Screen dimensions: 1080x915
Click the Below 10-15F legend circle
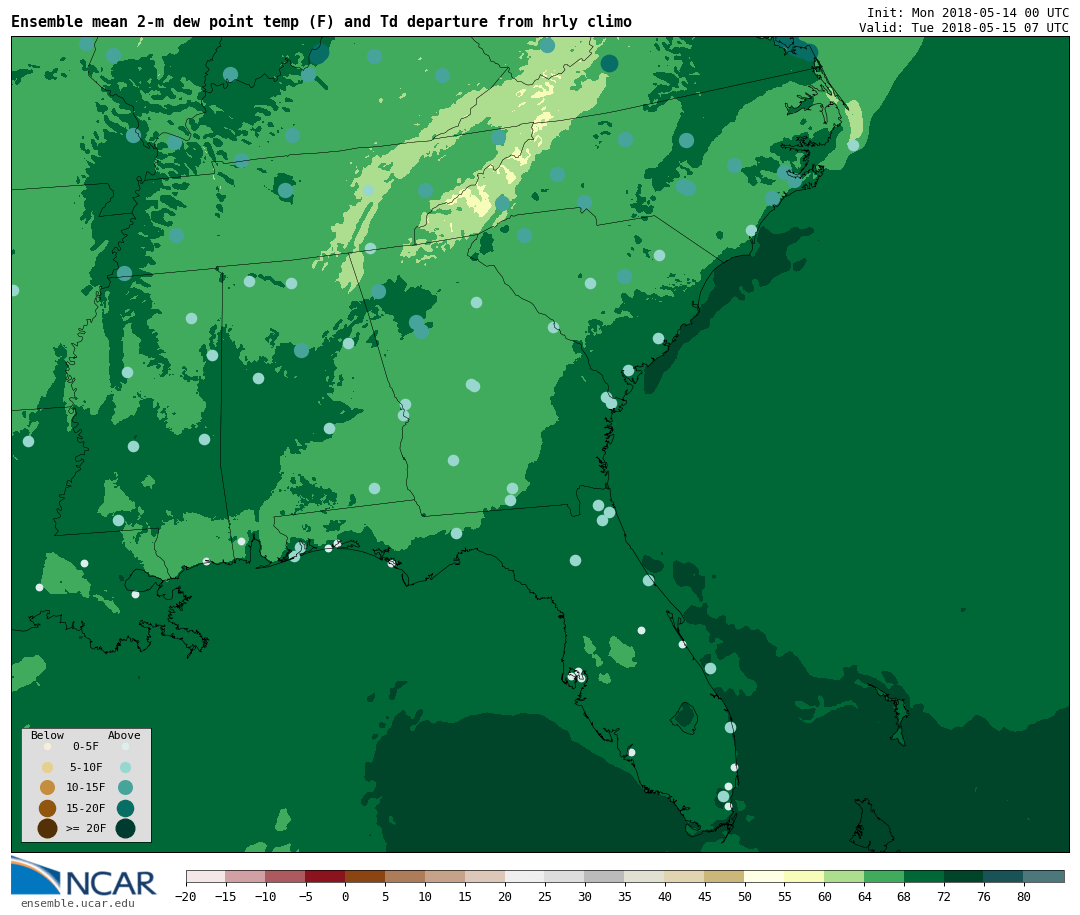[x=48, y=788]
